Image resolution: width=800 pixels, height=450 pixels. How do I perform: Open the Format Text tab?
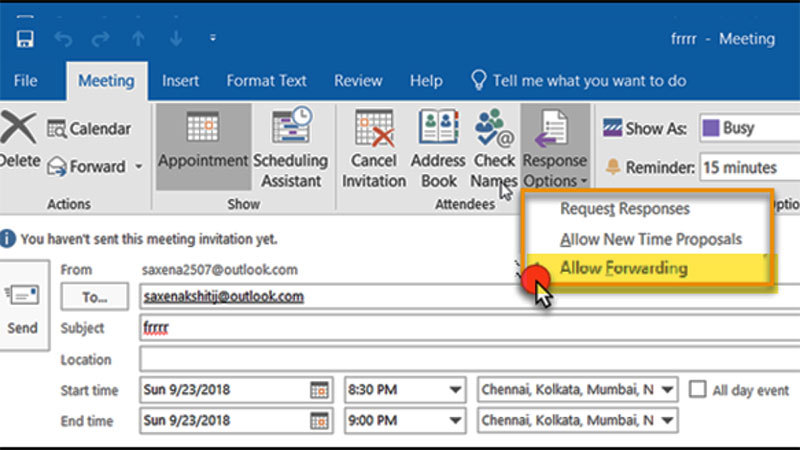[x=266, y=81]
